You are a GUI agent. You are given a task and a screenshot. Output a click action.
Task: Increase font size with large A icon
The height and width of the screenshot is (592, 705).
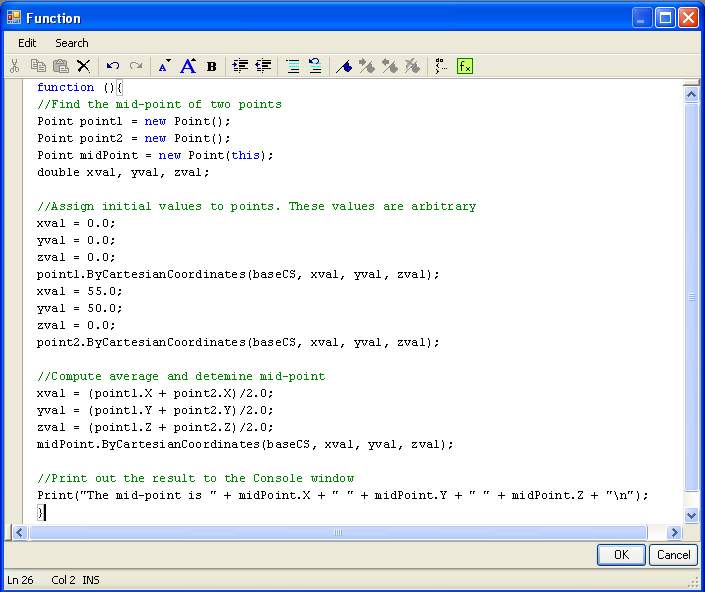188,66
